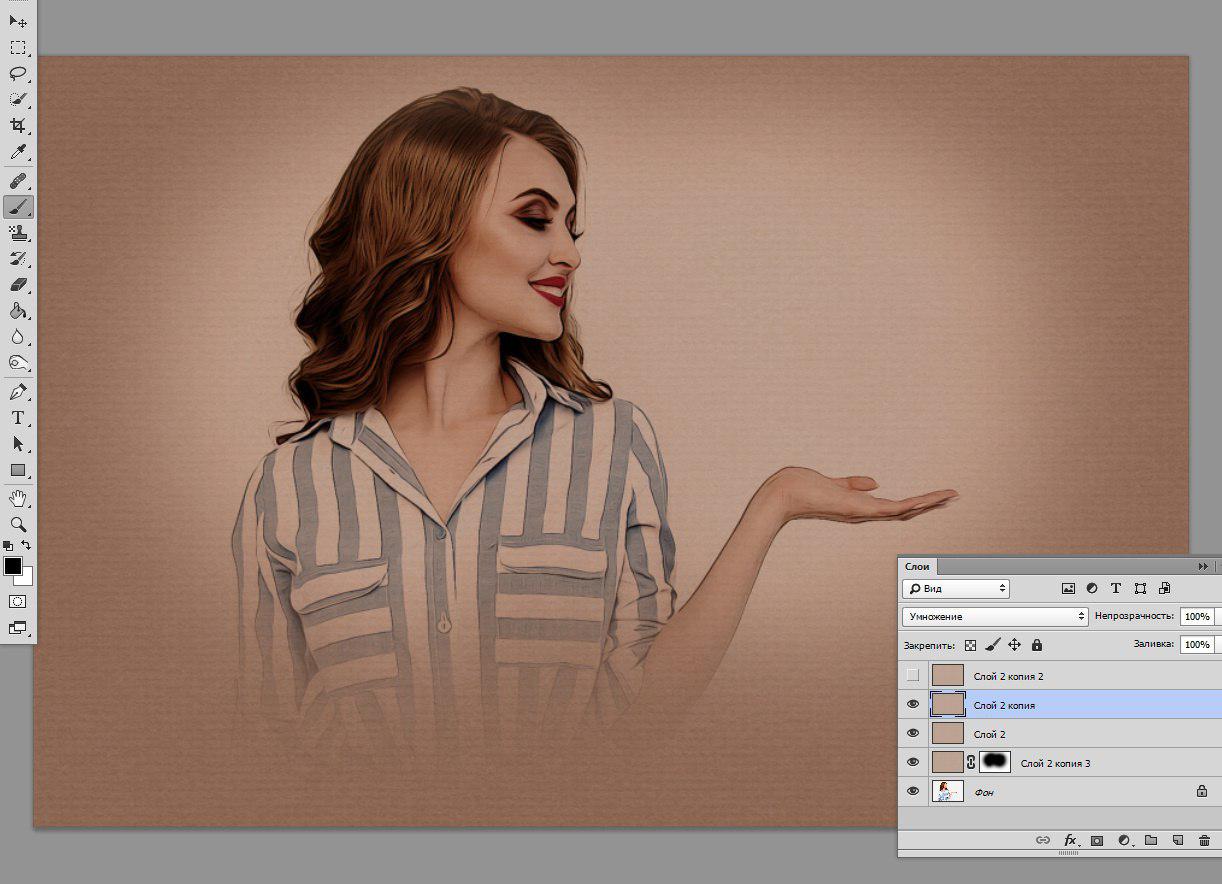Screen dimensions: 1222x884
Task: Open the Умножение blend mode dropdown
Action: 995,617
